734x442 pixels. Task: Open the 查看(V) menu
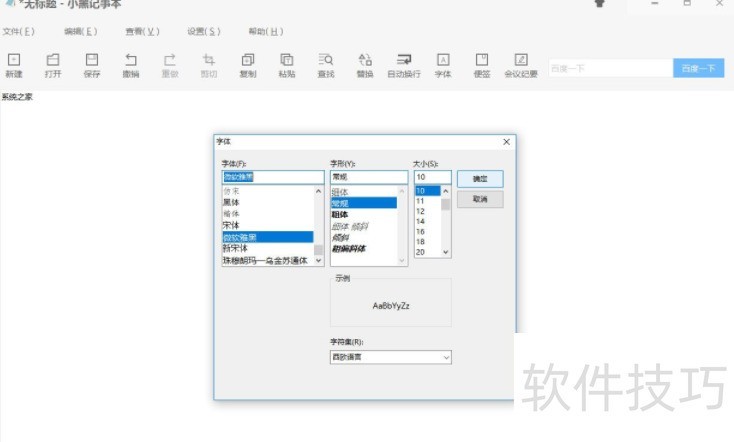click(x=142, y=31)
